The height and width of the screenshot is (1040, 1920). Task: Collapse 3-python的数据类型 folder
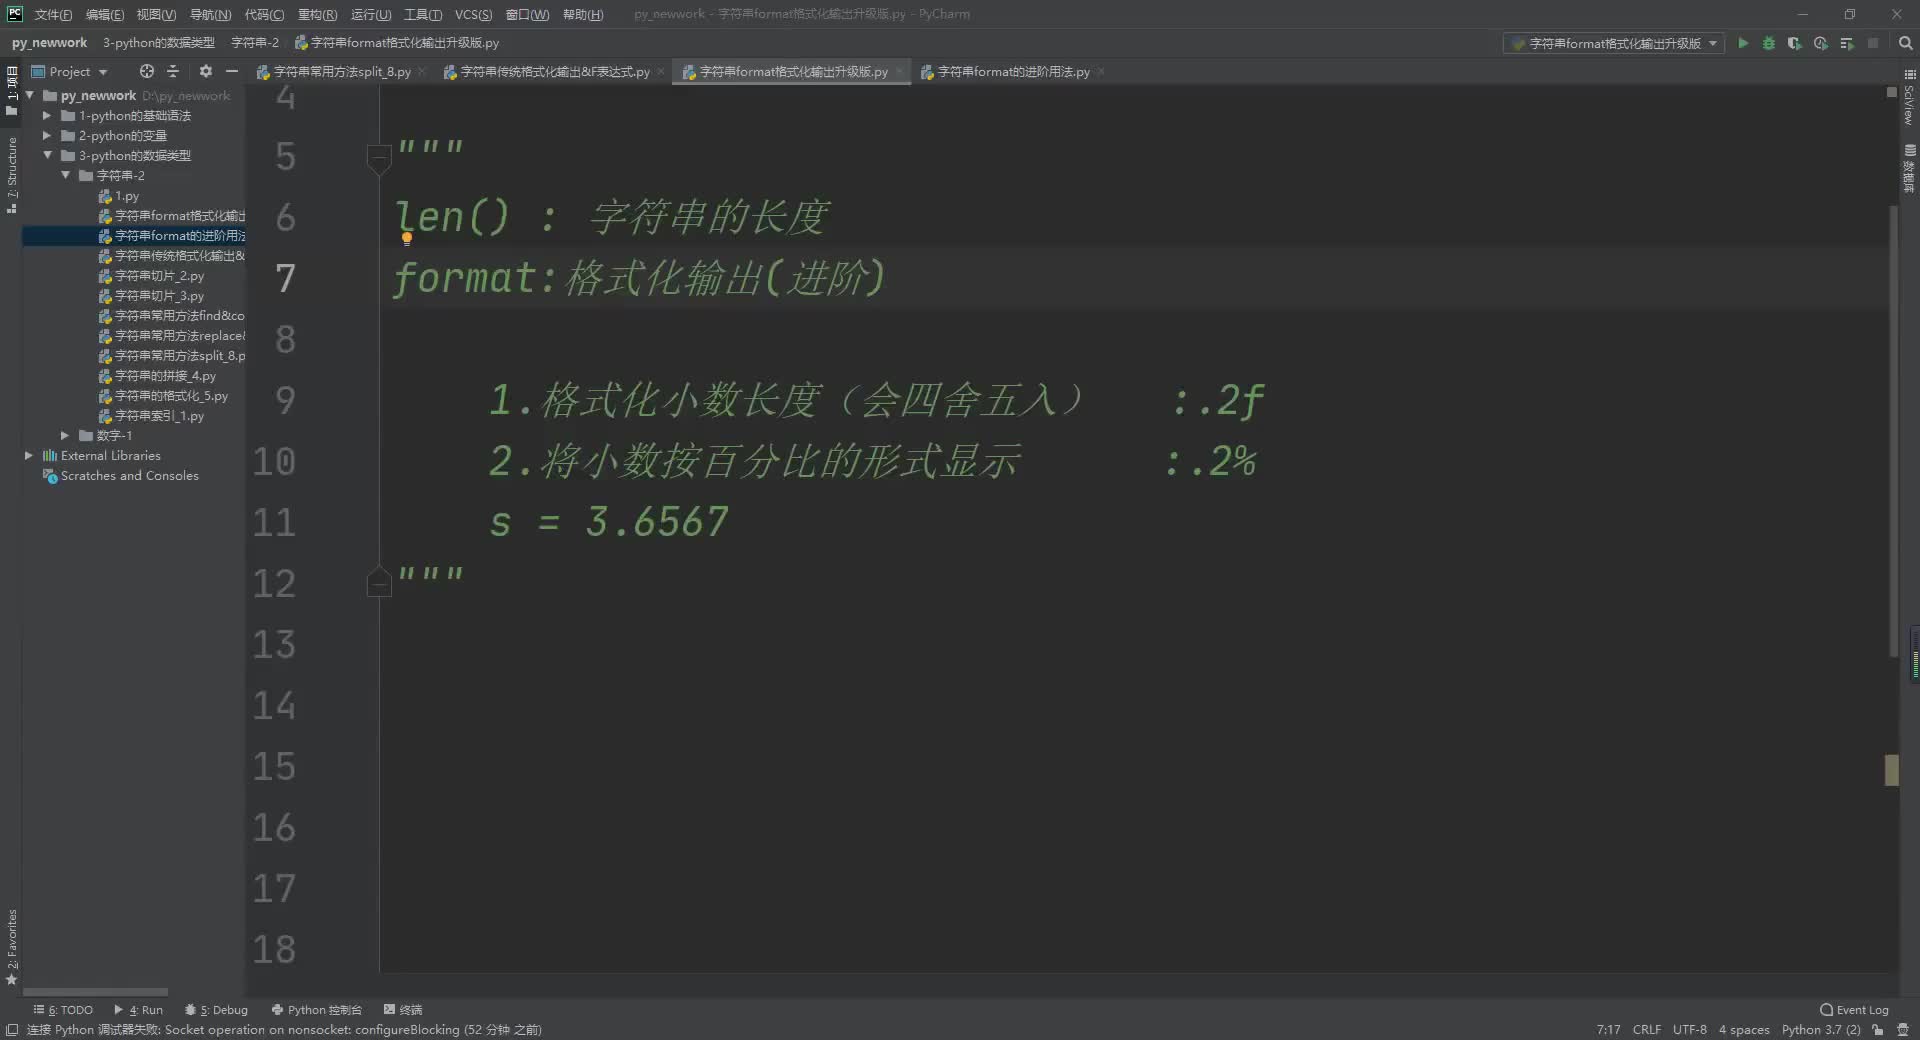pyautogui.click(x=47, y=156)
